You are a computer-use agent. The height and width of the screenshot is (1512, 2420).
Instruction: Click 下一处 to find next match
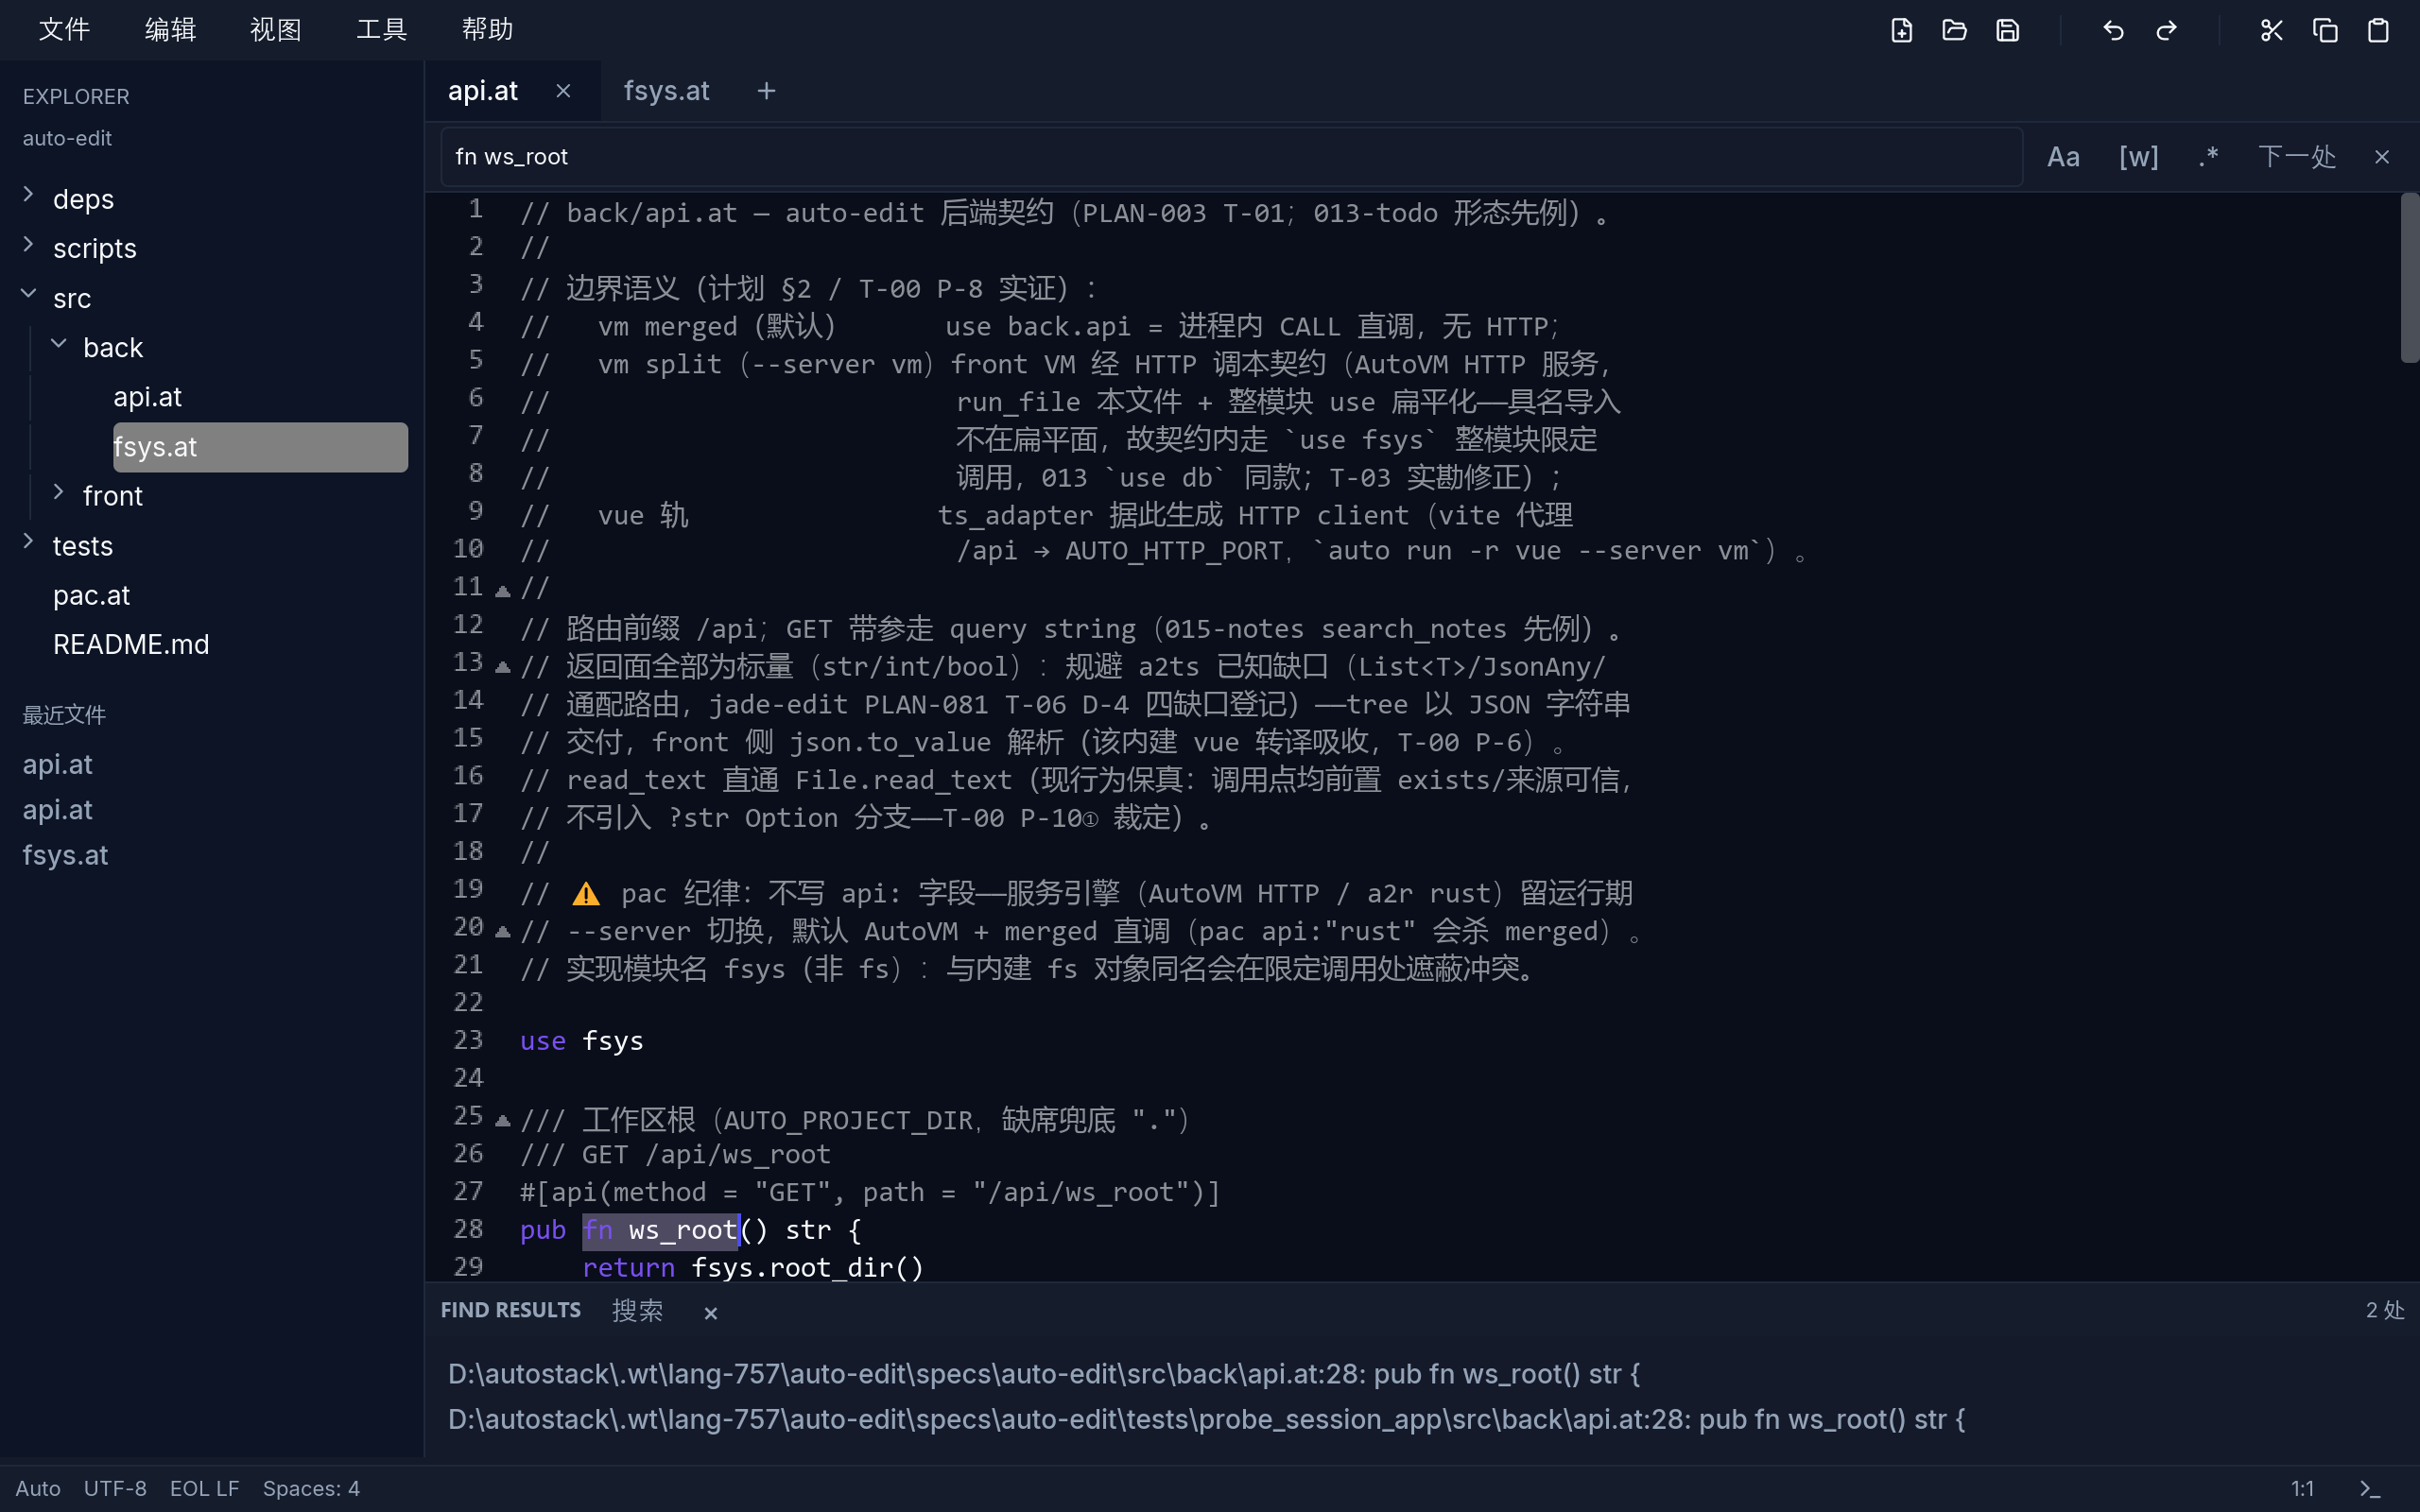pos(2297,157)
